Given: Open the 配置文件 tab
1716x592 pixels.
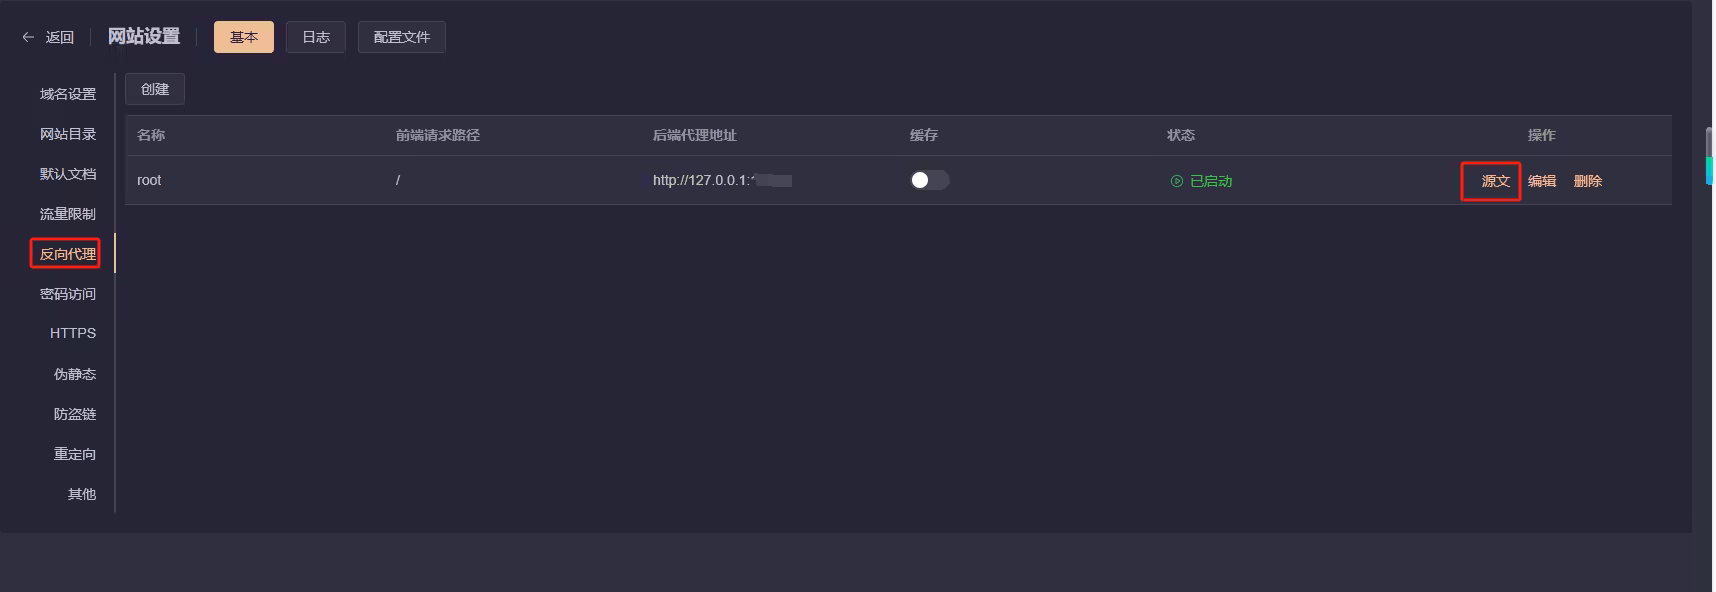Looking at the screenshot, I should click(401, 37).
